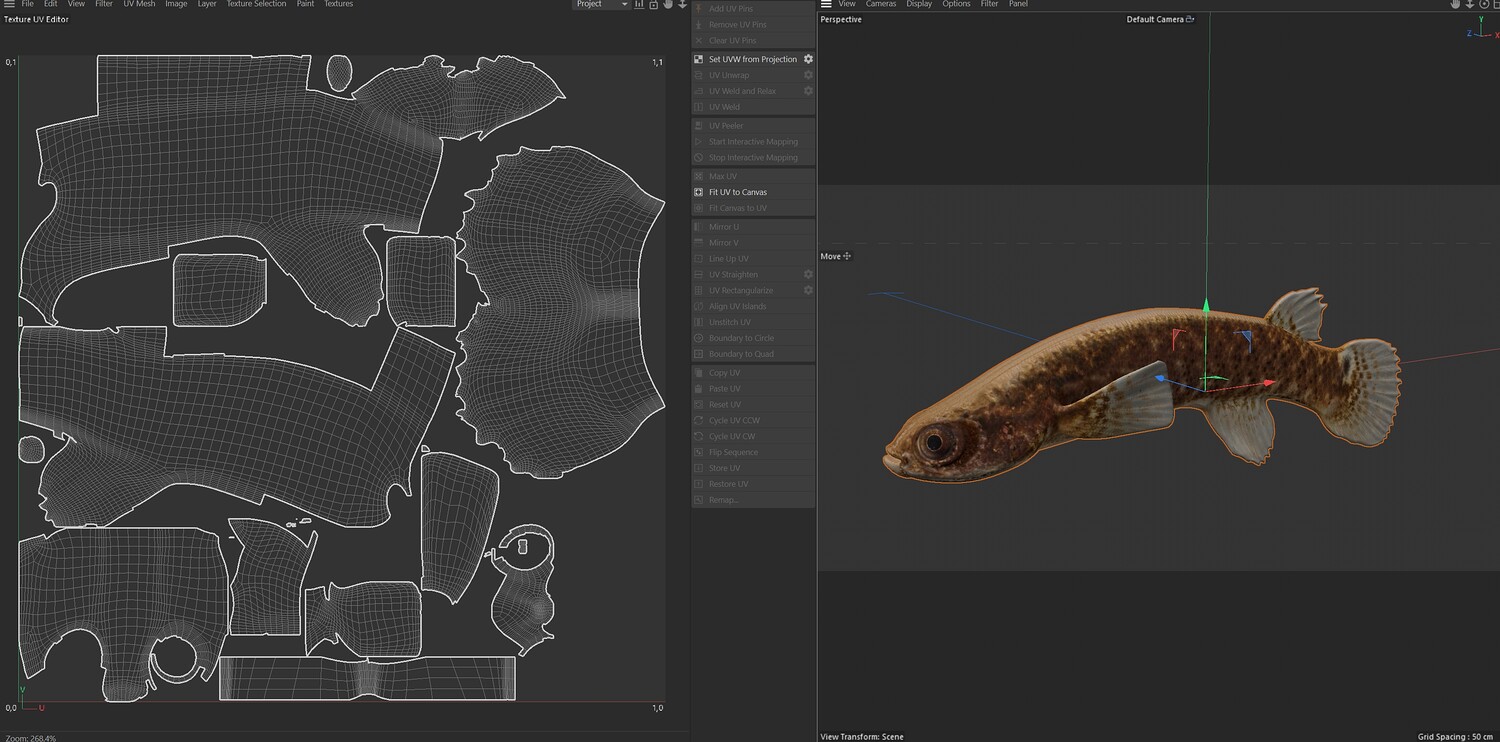This screenshot has width=1500, height=742.
Task: Click the Start Interactive Mapping play icon
Action: [x=698, y=142]
